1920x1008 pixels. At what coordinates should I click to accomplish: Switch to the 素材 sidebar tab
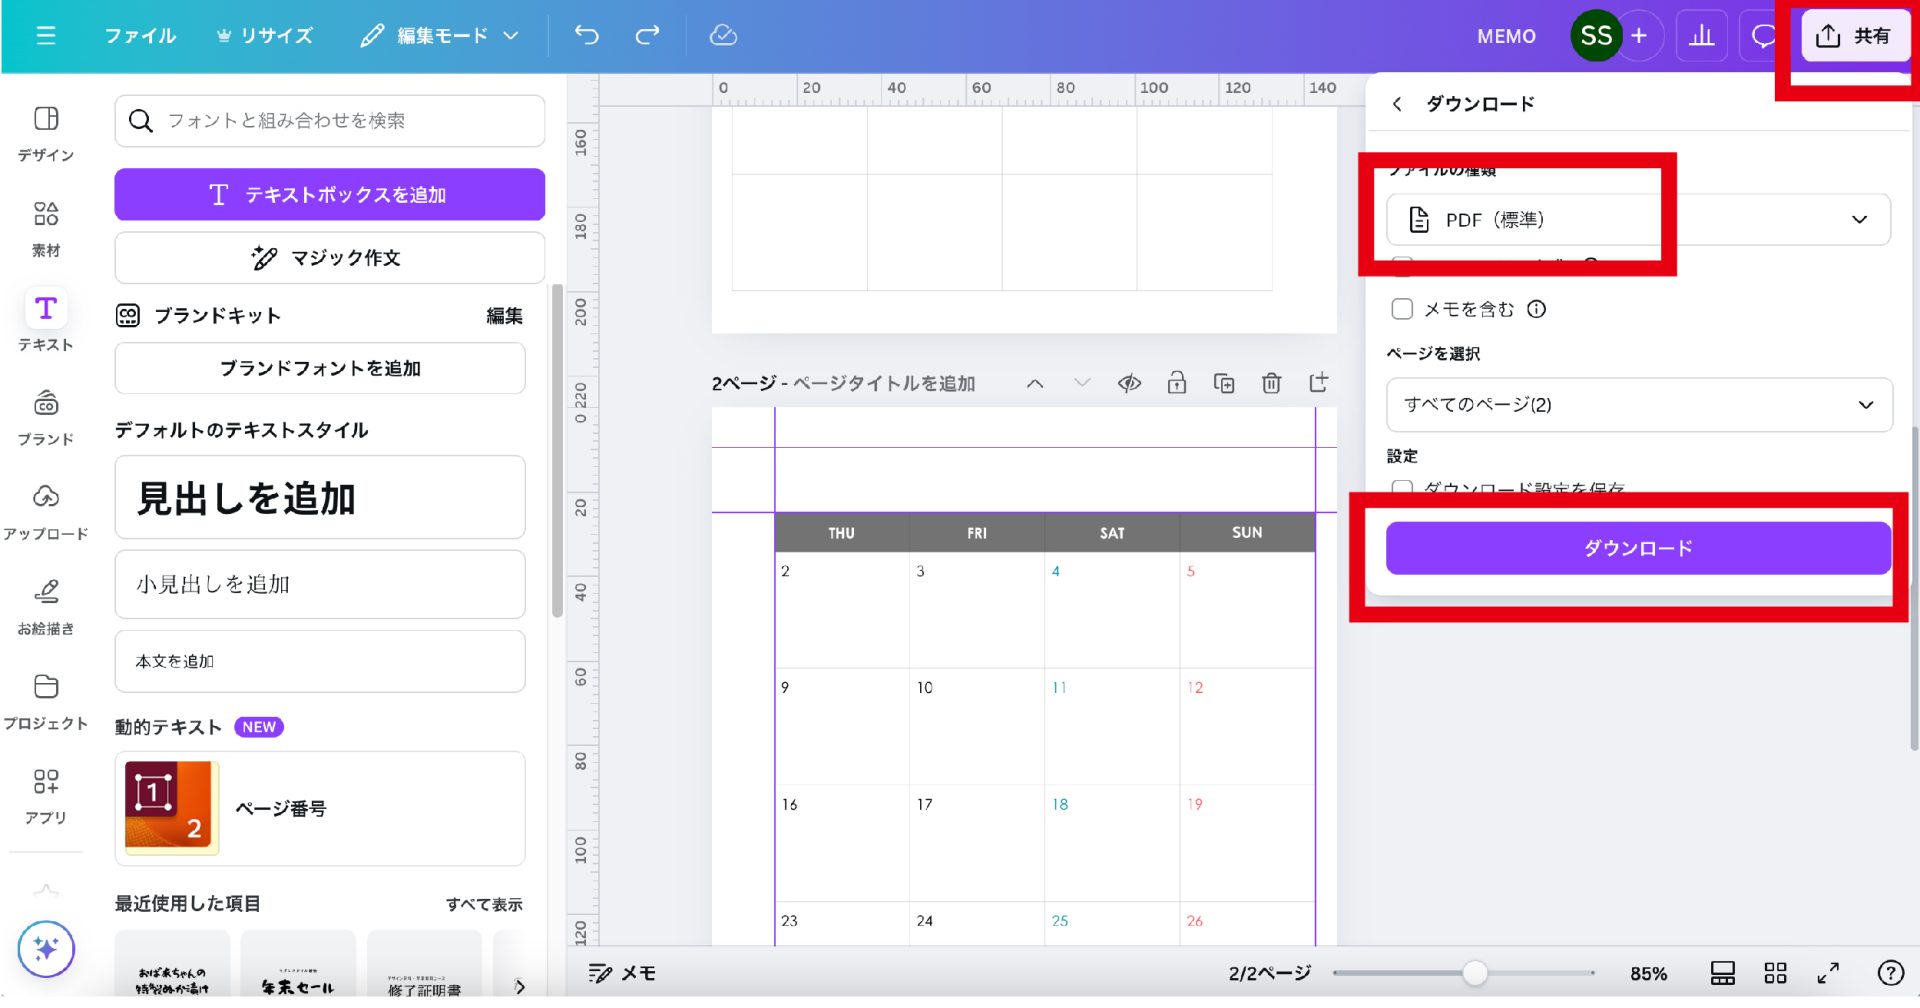tap(46, 228)
